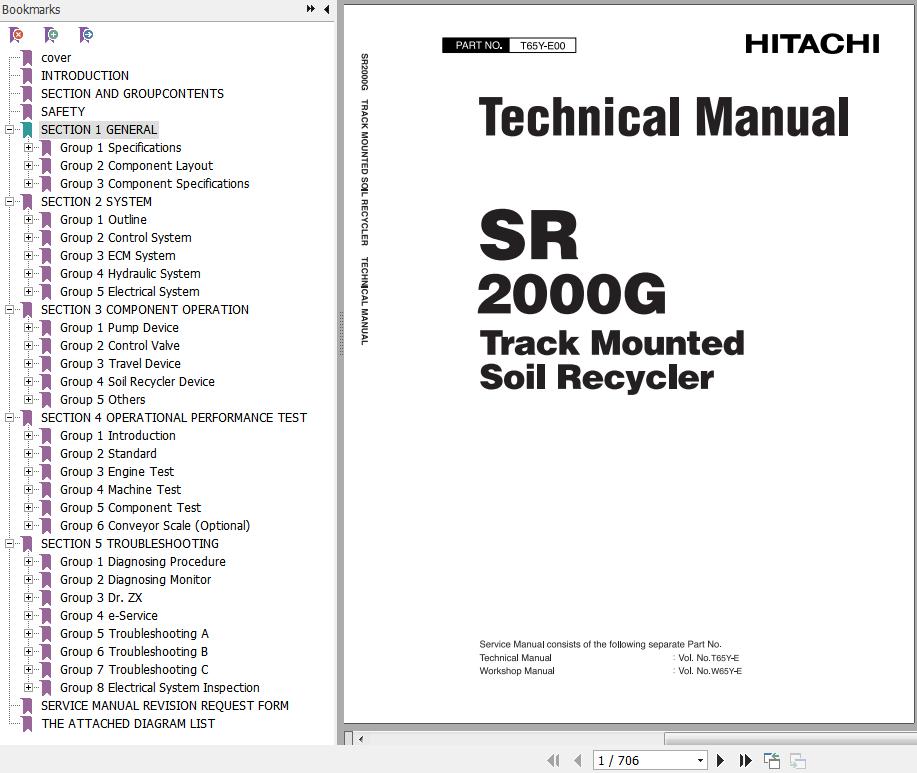Collapse SECTION 5 TROUBLESHOOTING tree node
Screen dimensions: 917x773
9,544
